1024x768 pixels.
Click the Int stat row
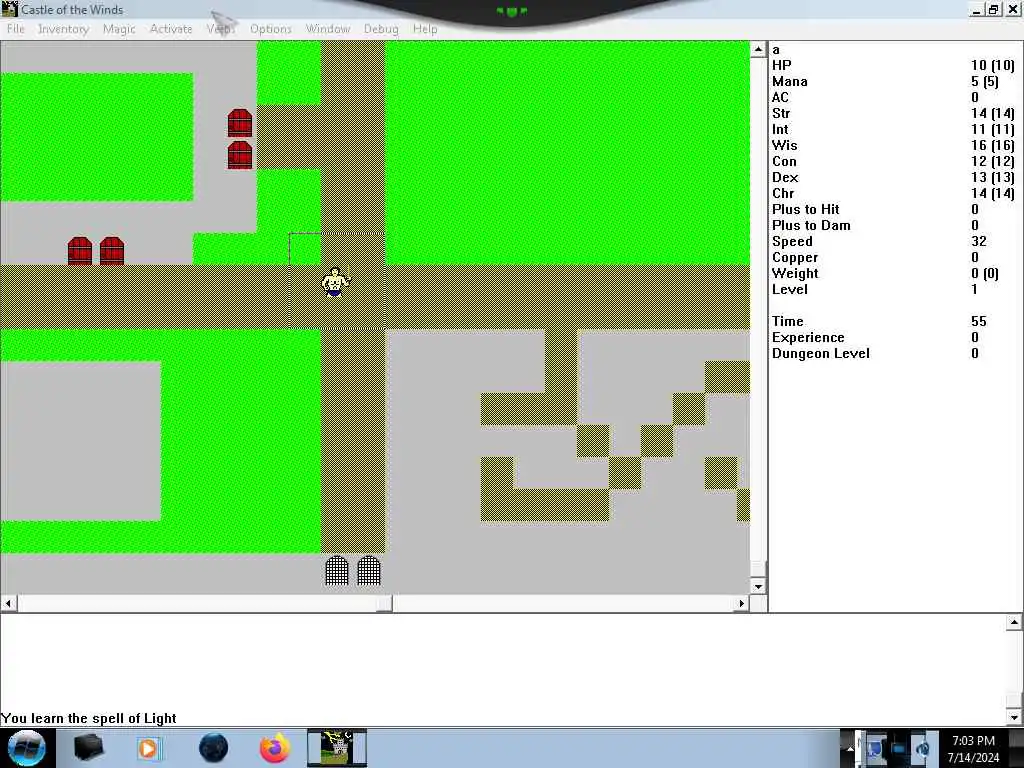pyautogui.click(x=893, y=129)
